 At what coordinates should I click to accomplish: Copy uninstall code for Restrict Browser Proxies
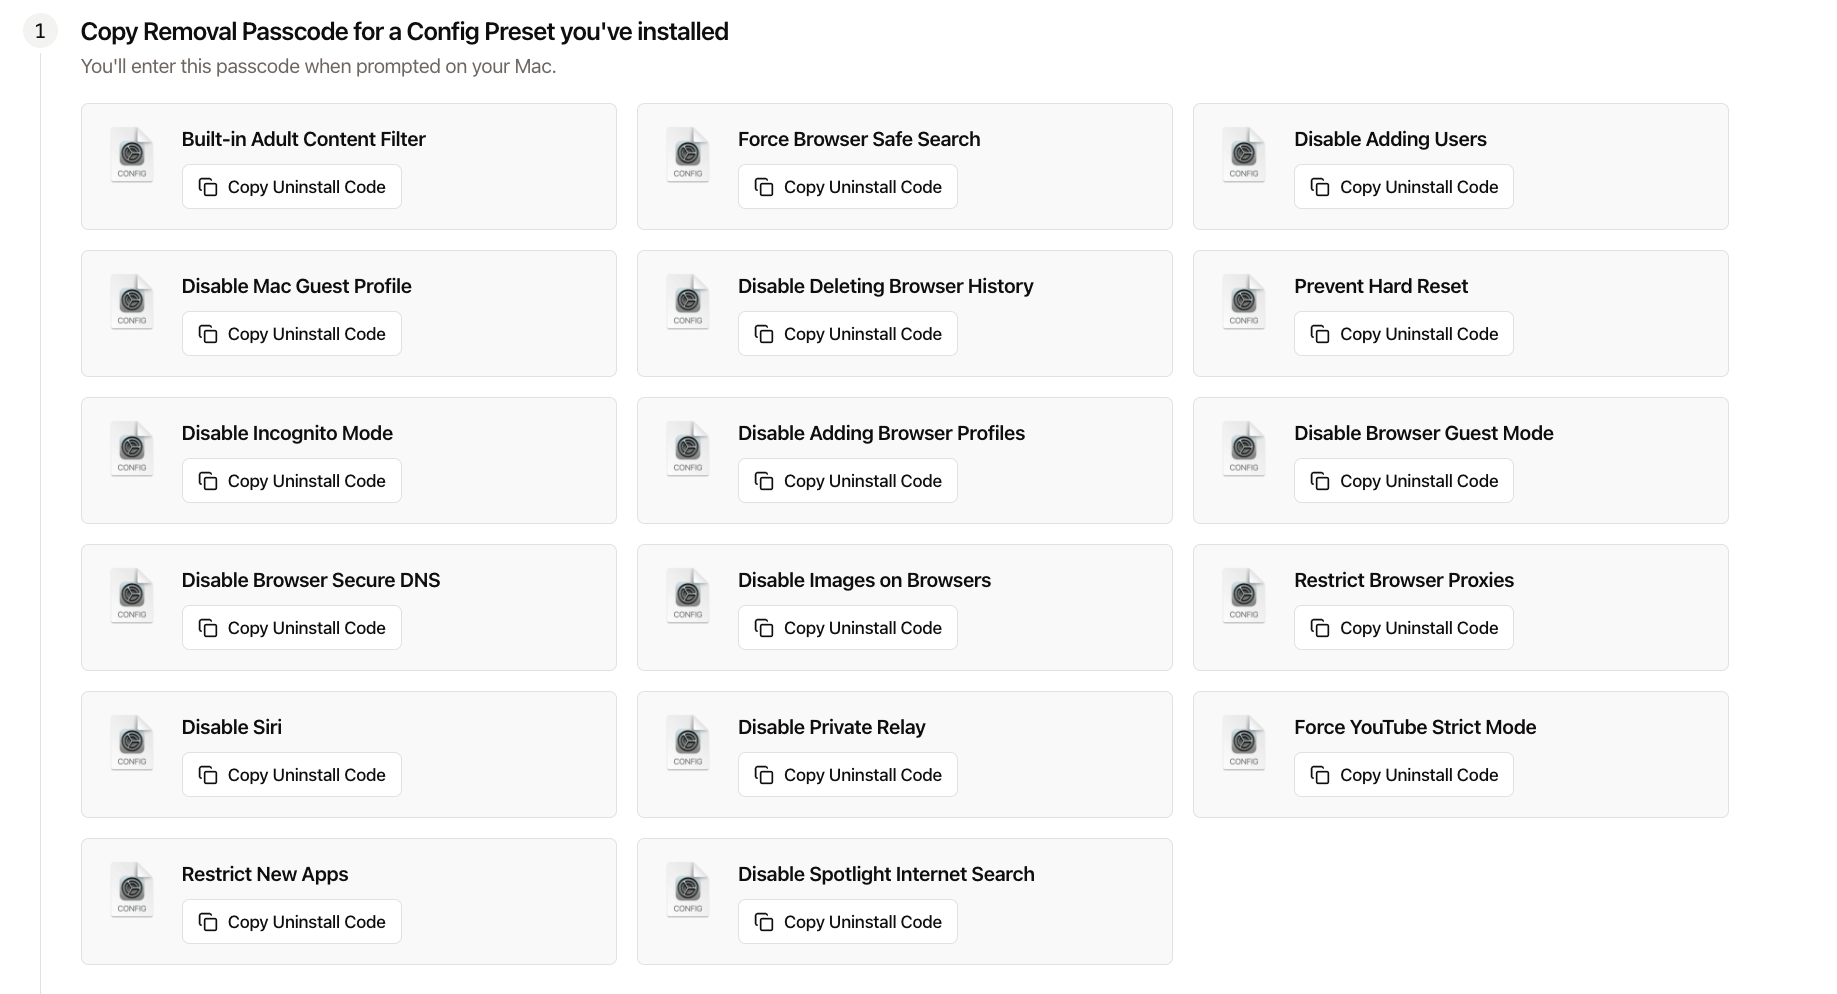click(x=1403, y=628)
